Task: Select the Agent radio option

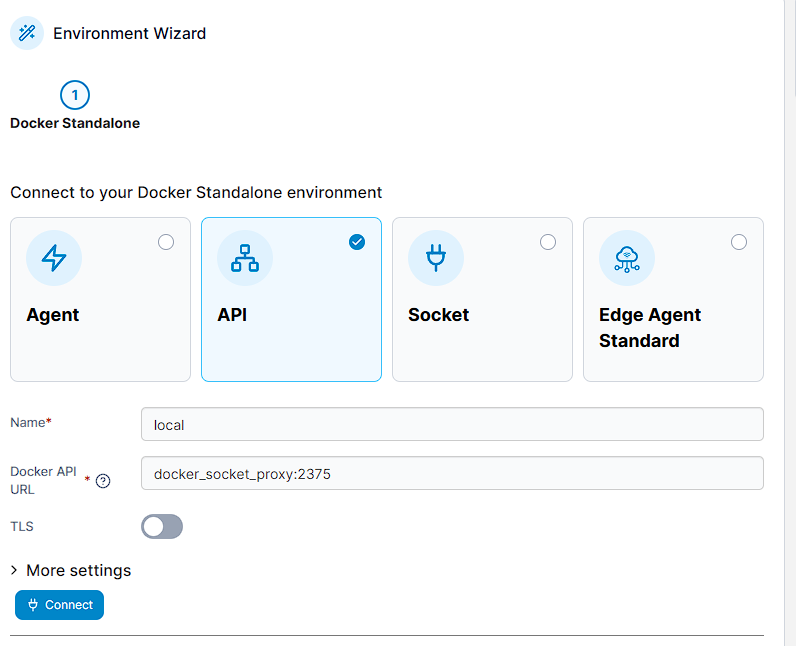Action: tap(166, 242)
